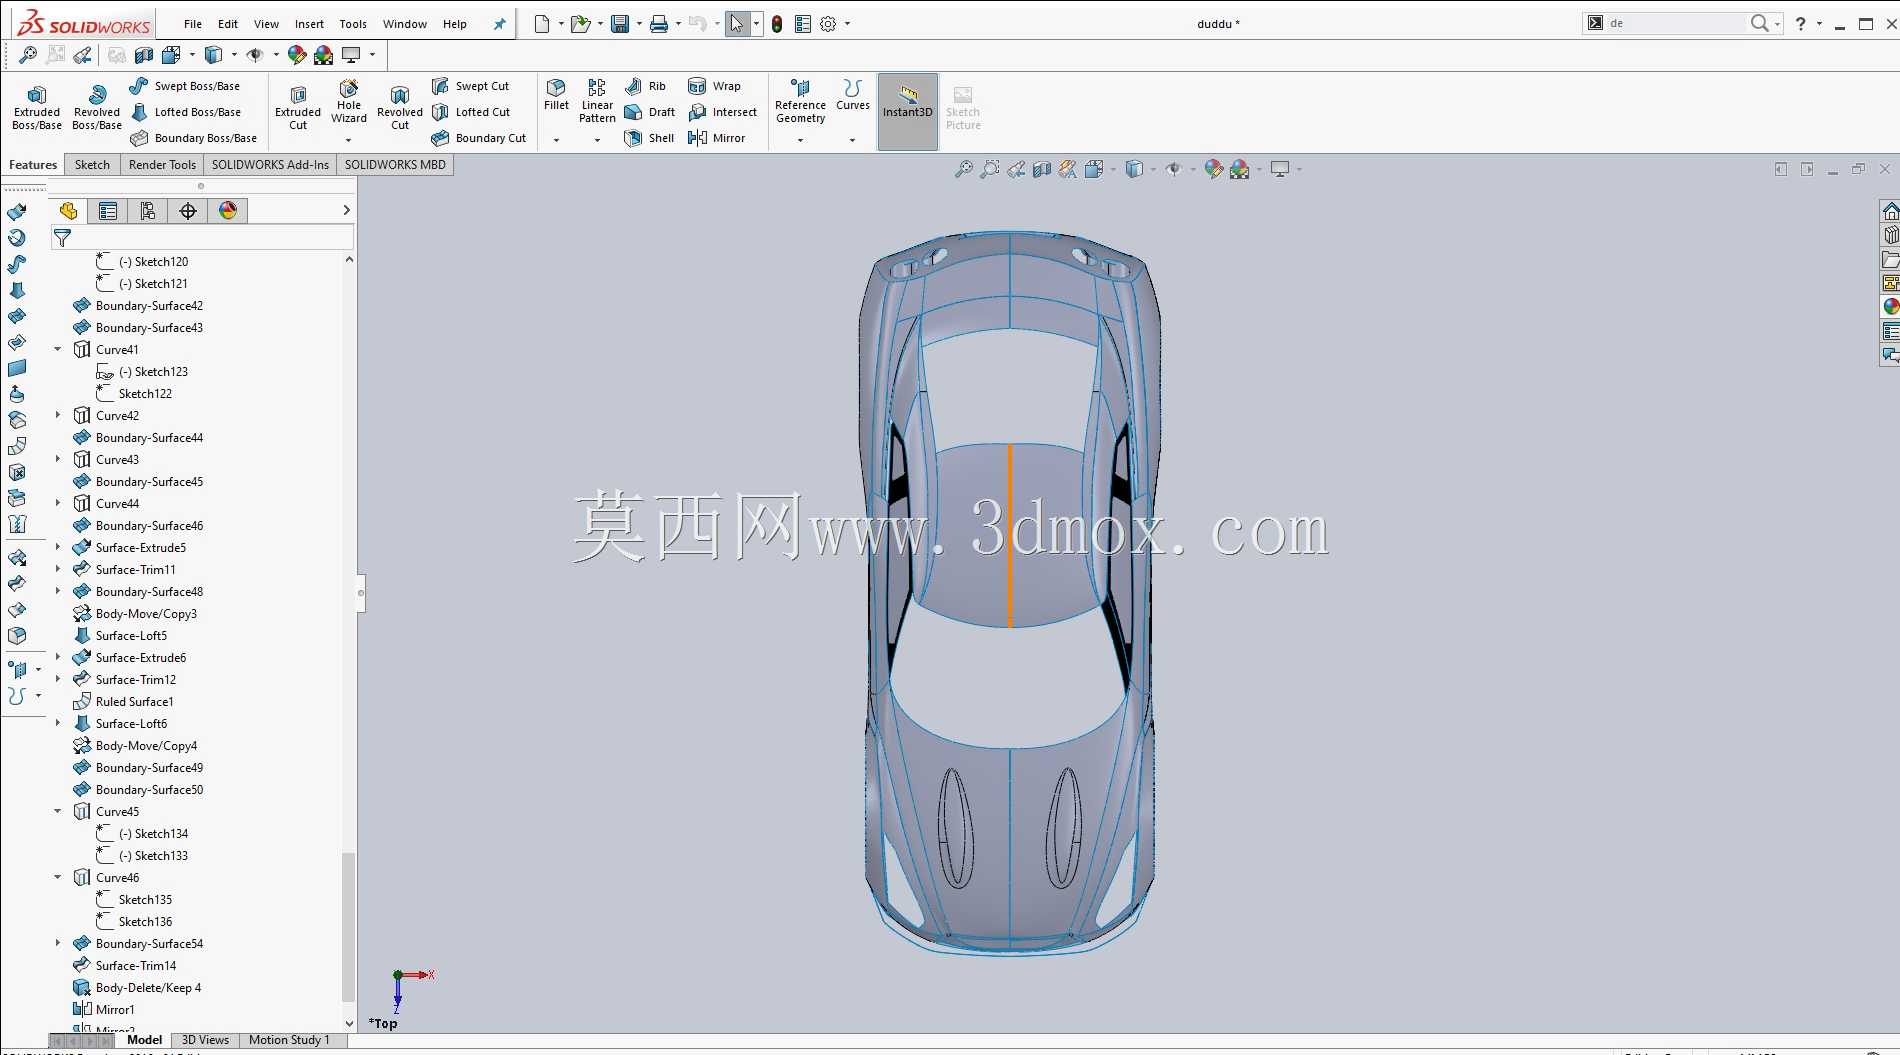Click the Boundary Cut tool
The width and height of the screenshot is (1900, 1055).
pyautogui.click(x=479, y=138)
